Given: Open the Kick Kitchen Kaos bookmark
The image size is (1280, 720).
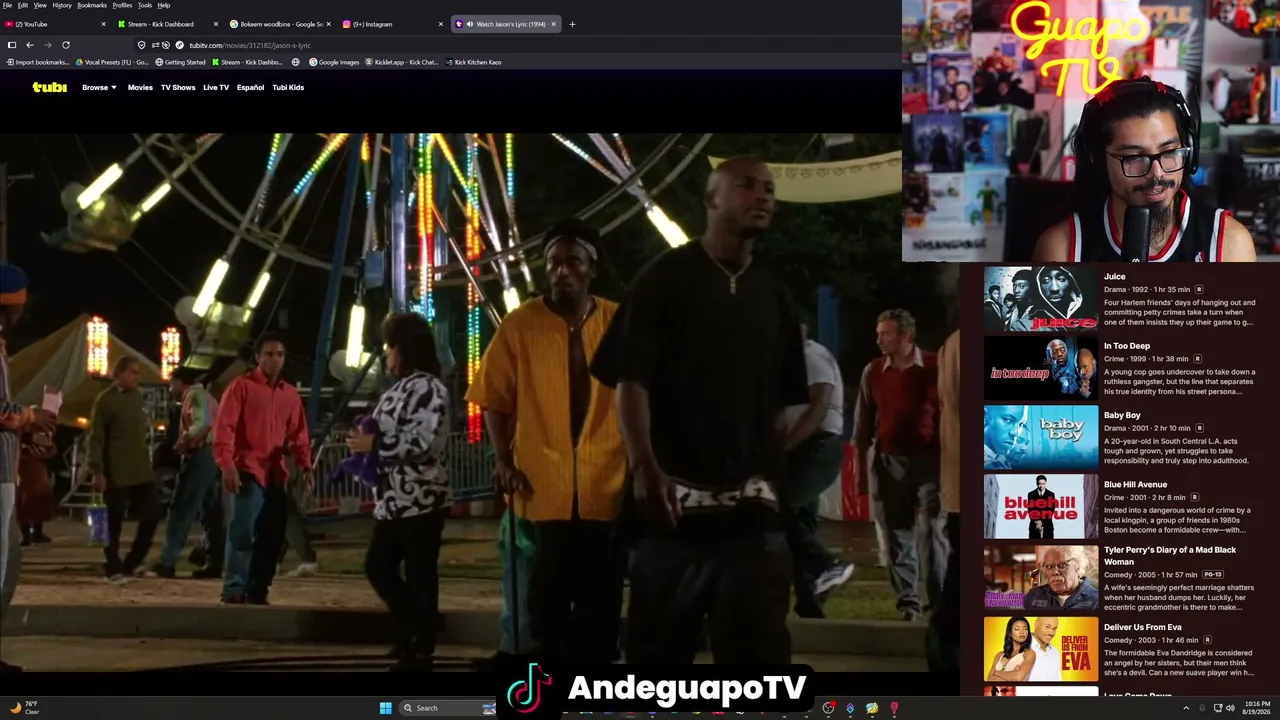Looking at the screenshot, I should 473,62.
